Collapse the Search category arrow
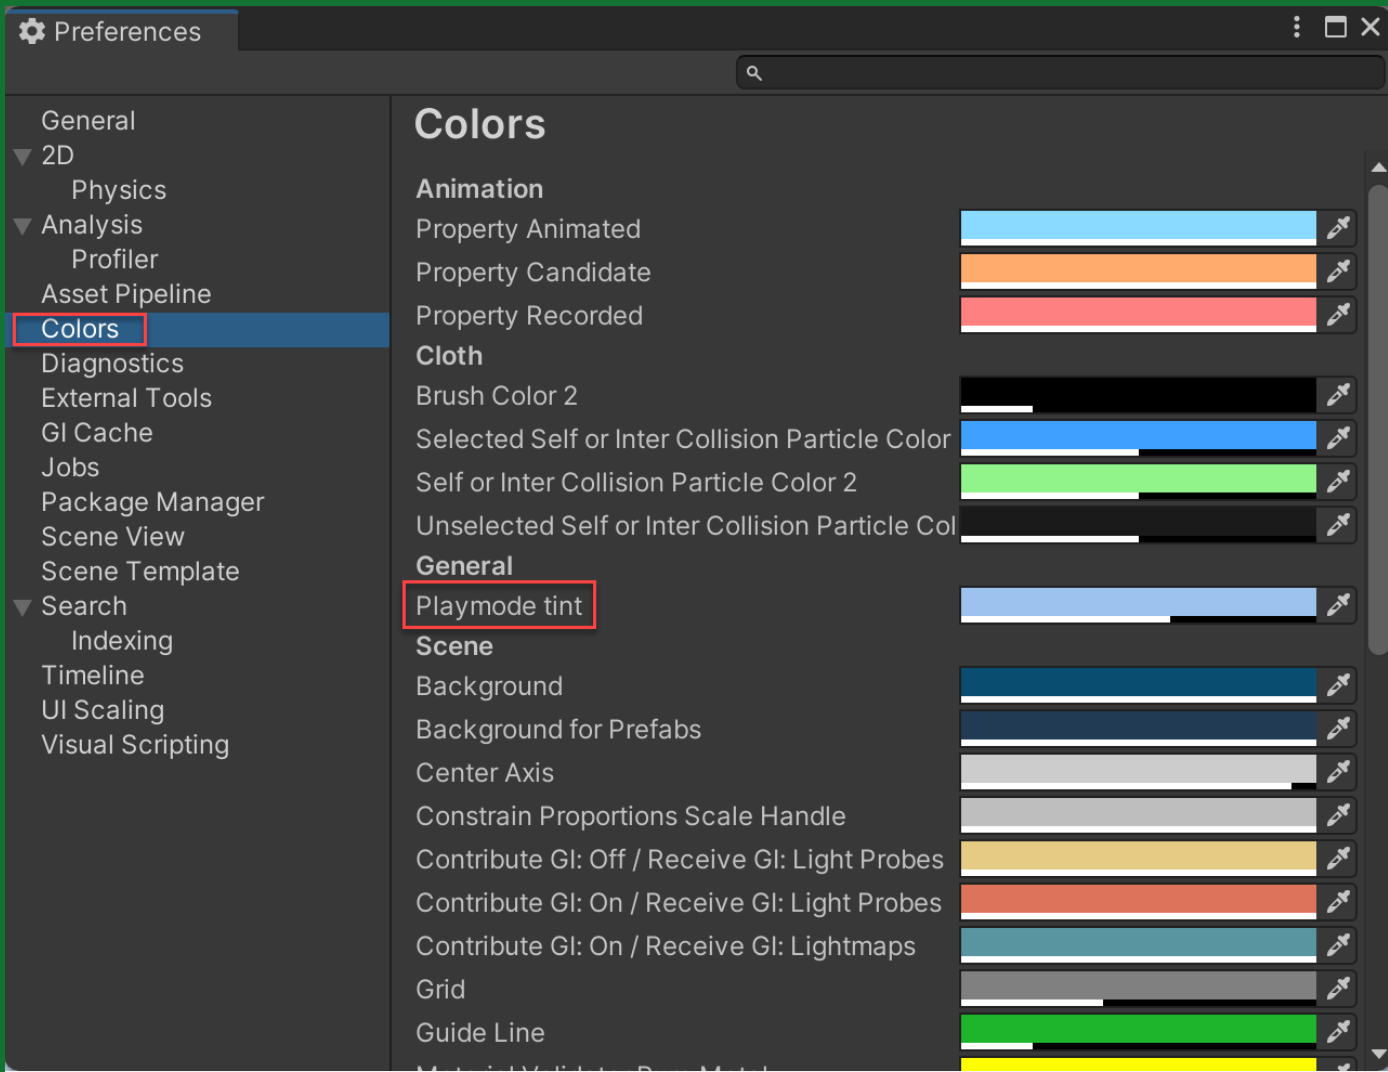 (23, 607)
